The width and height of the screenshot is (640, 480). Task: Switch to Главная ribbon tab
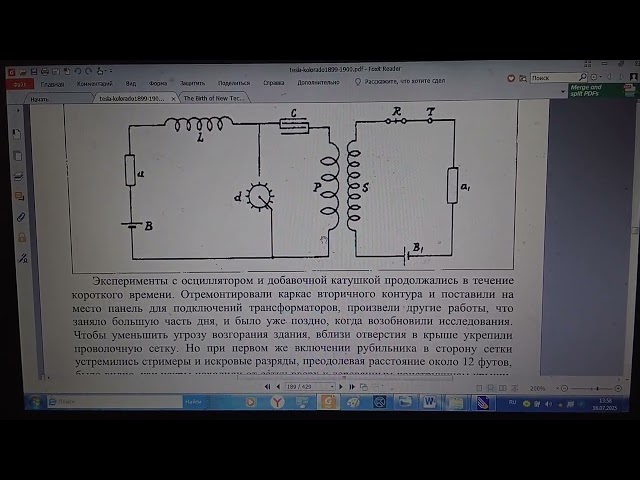tap(52, 84)
